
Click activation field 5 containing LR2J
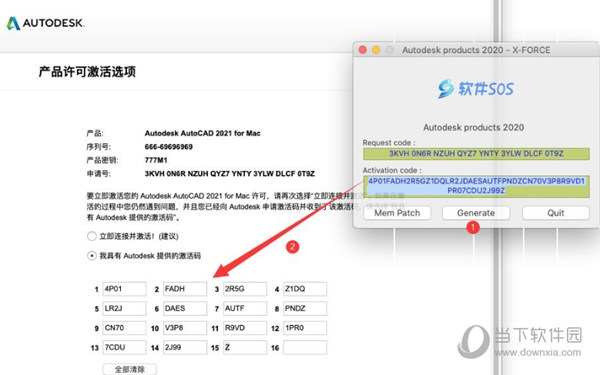click(124, 308)
